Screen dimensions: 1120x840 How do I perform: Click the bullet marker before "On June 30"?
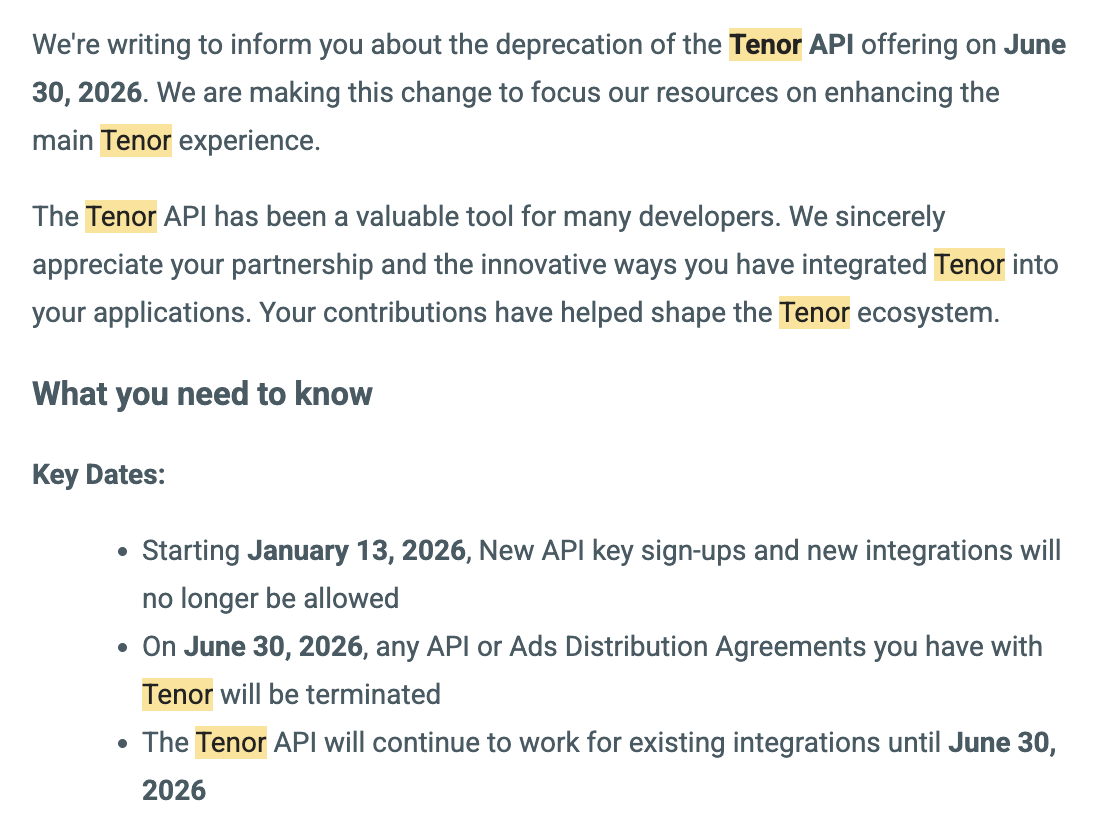(x=122, y=648)
